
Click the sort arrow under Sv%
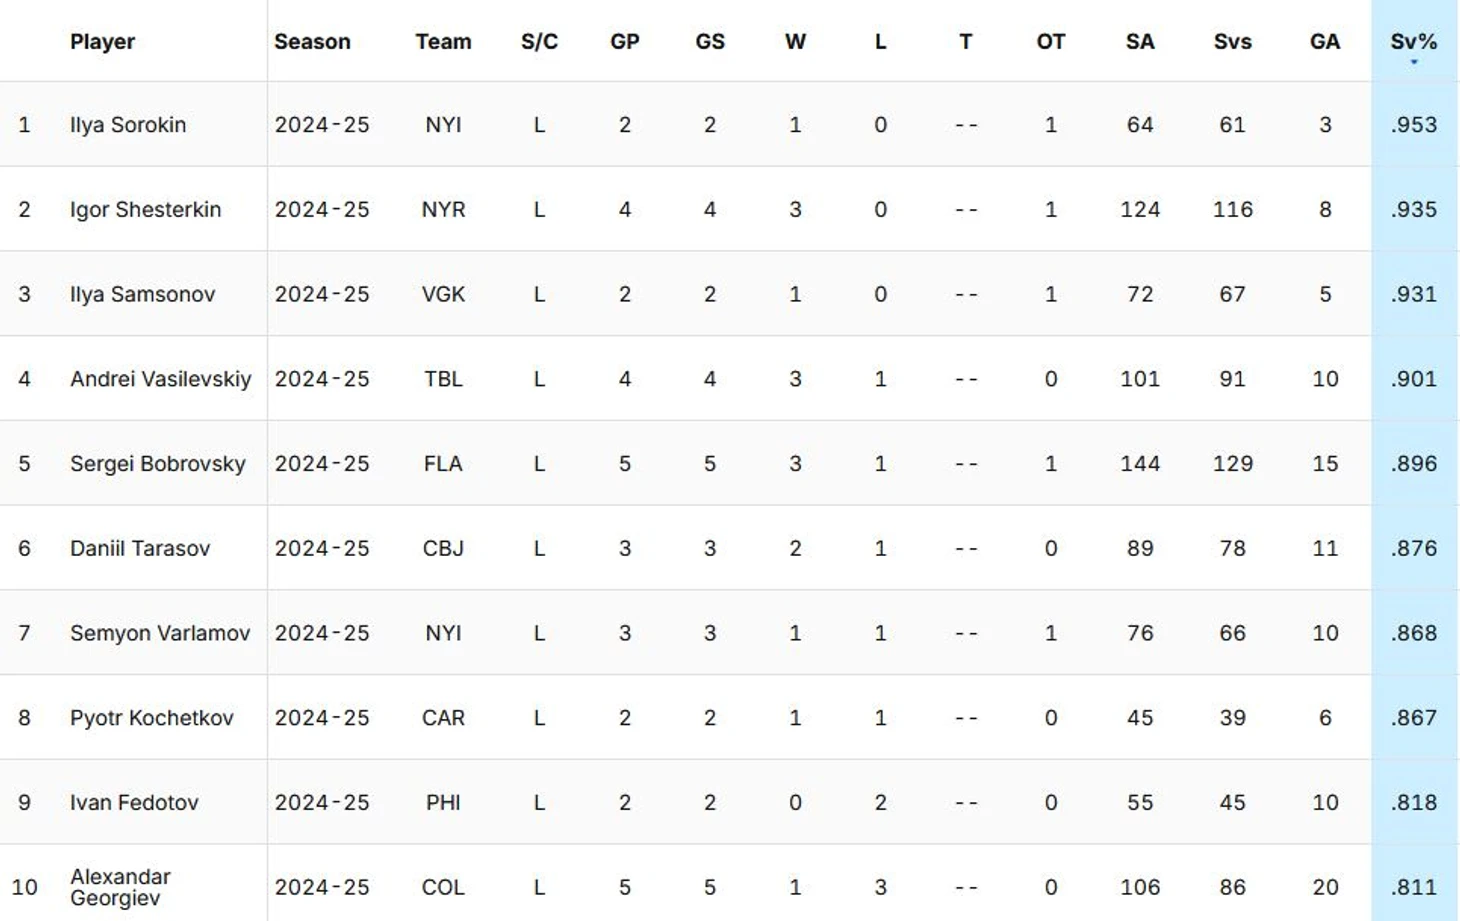[x=1414, y=62]
